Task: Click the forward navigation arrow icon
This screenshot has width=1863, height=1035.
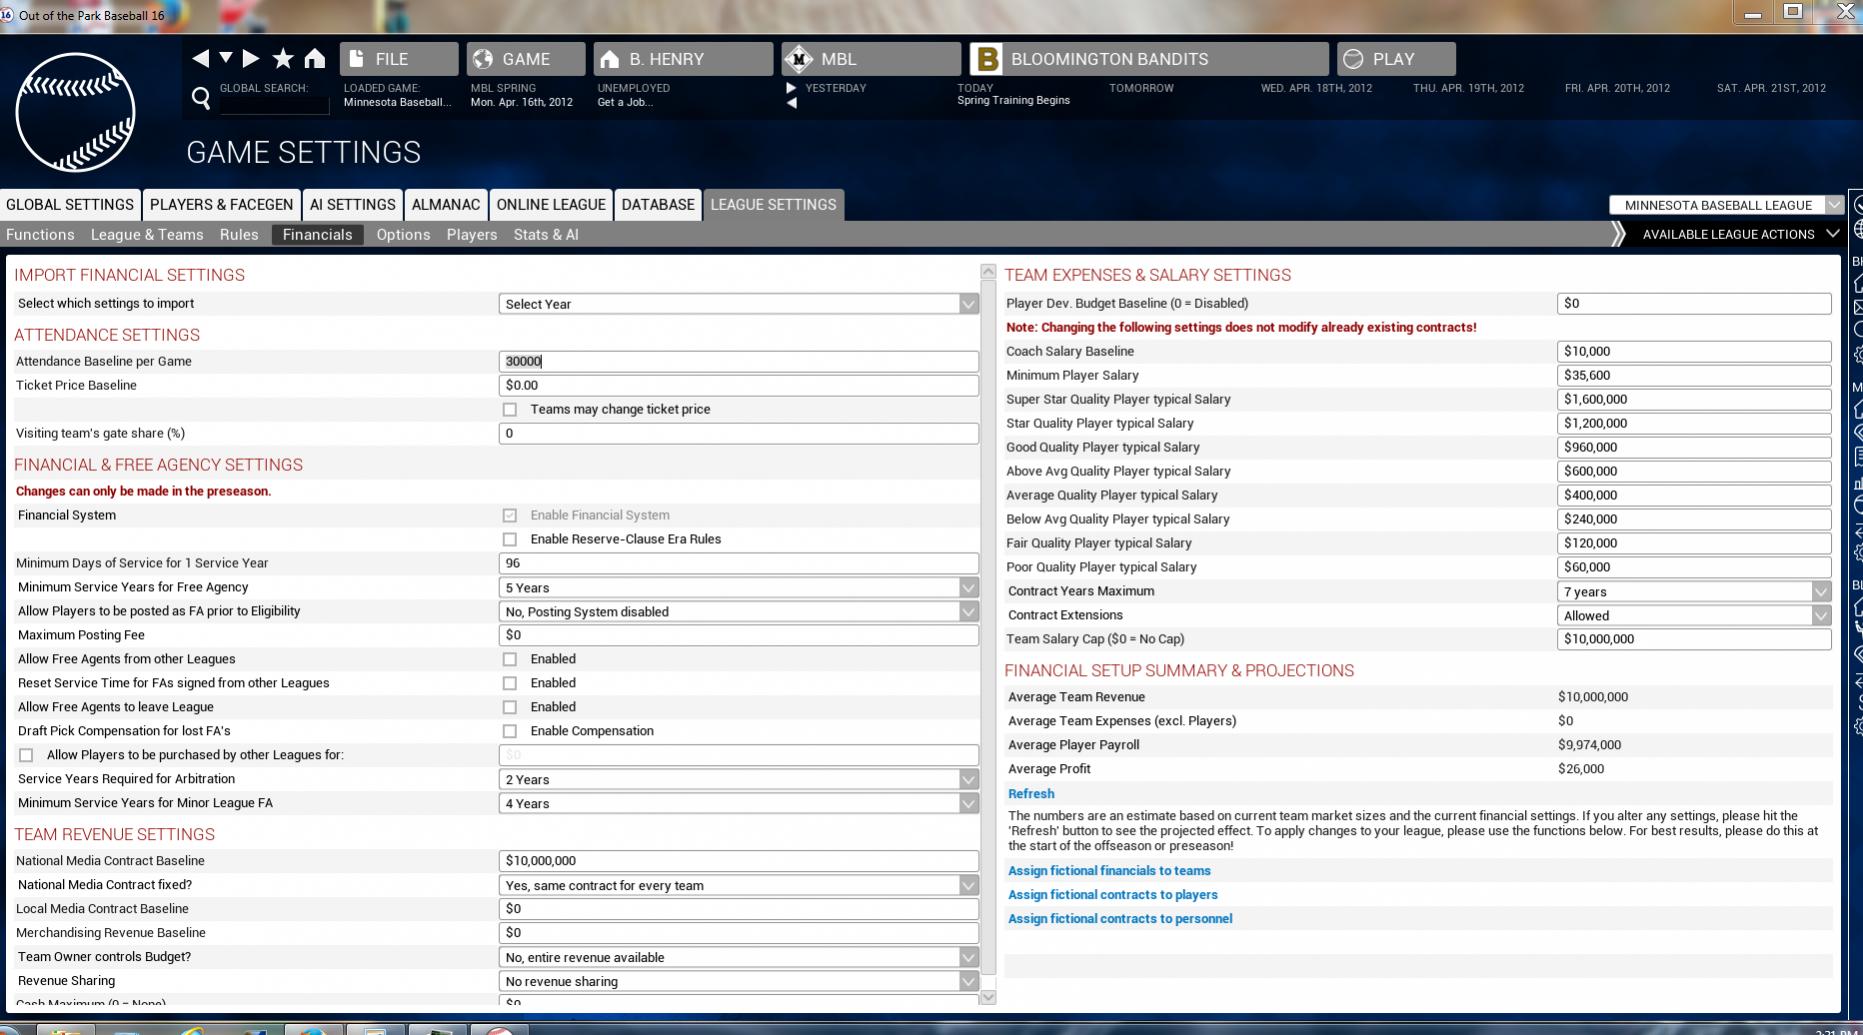Action: (251, 59)
